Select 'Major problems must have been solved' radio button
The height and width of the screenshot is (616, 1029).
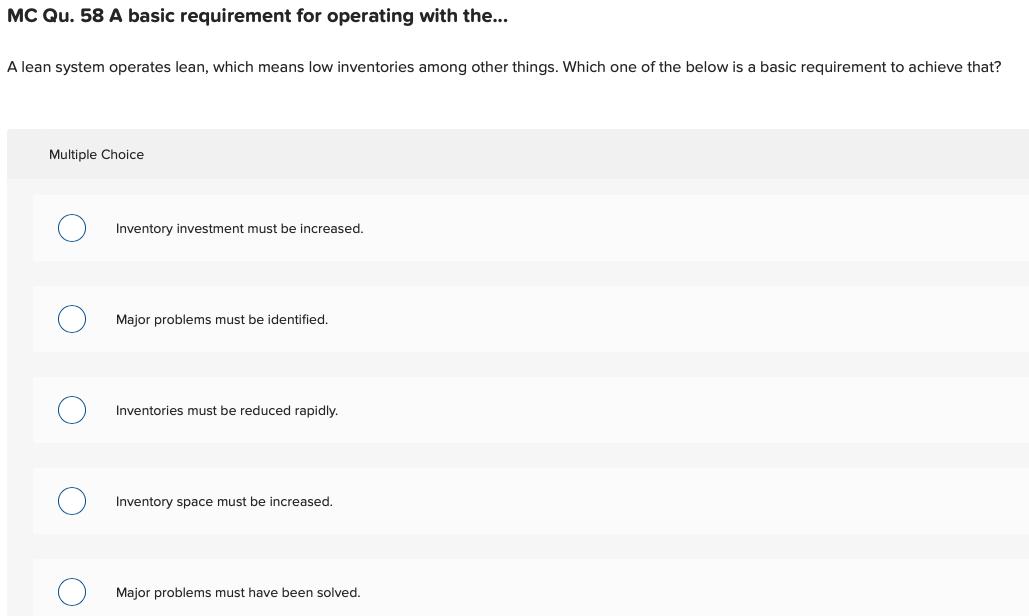(x=71, y=592)
